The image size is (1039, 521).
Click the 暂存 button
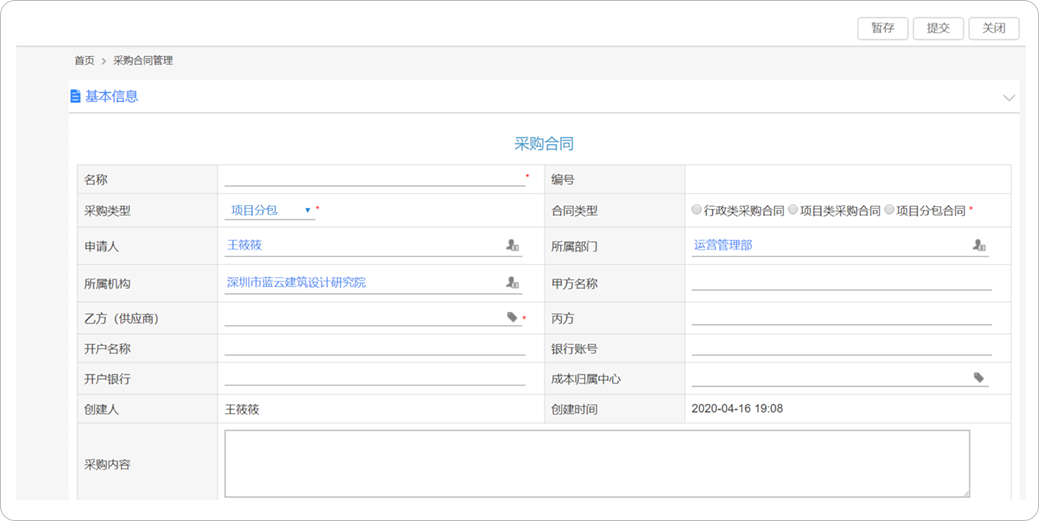[x=882, y=28]
